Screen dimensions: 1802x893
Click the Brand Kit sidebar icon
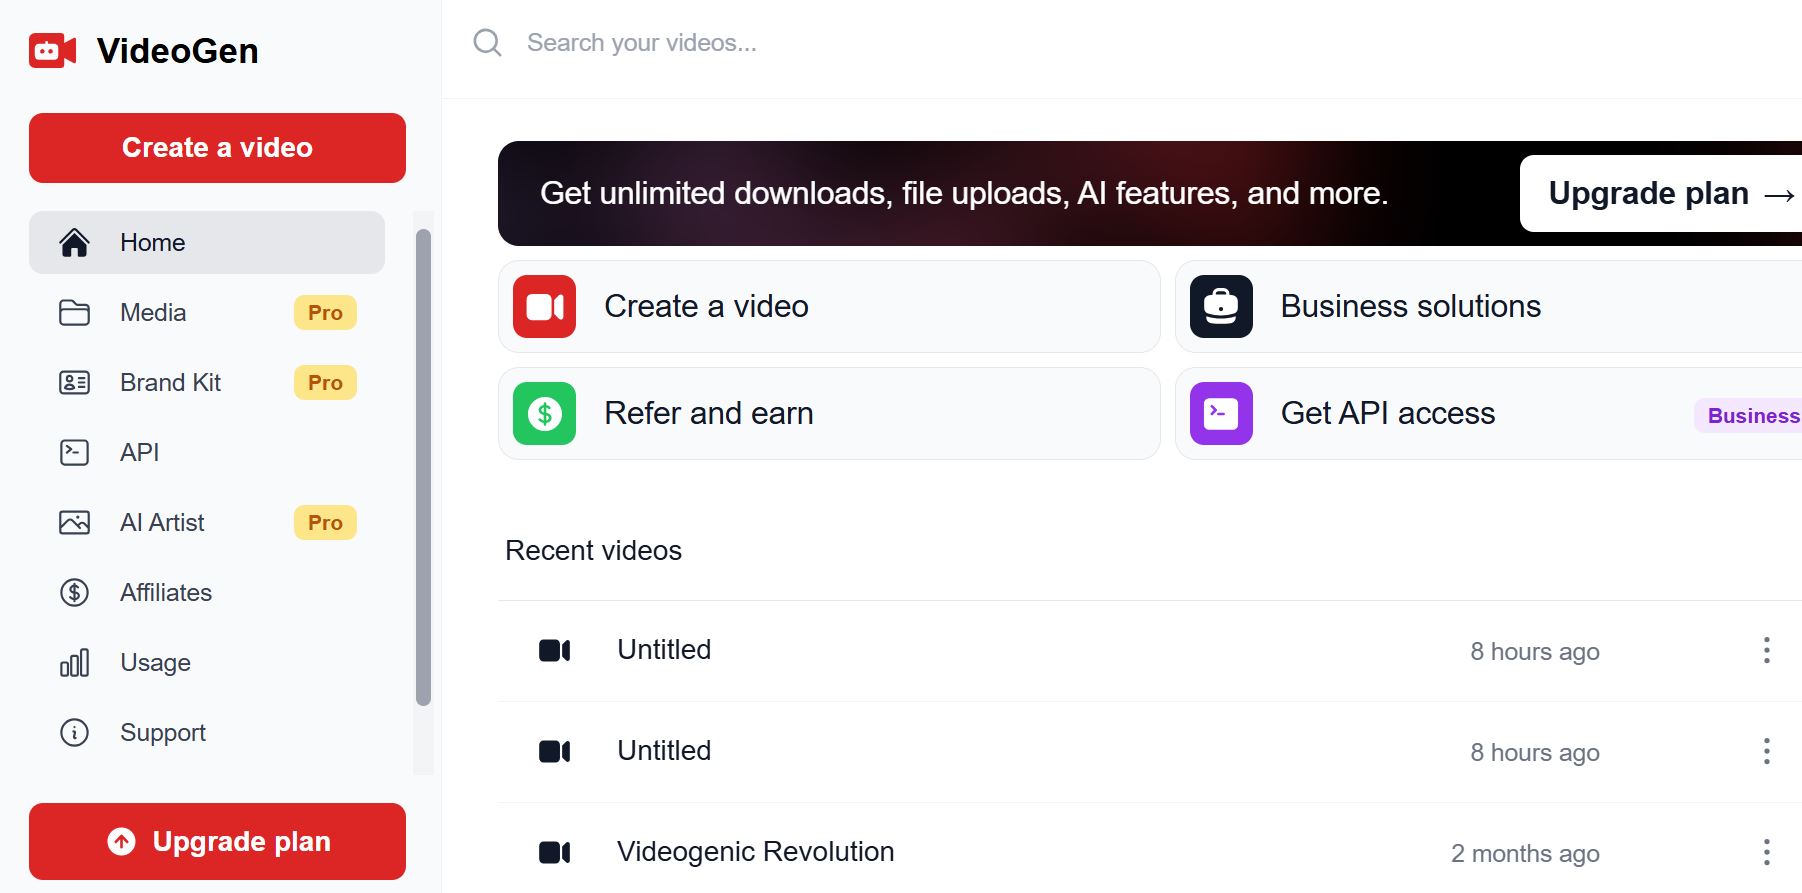pos(75,383)
